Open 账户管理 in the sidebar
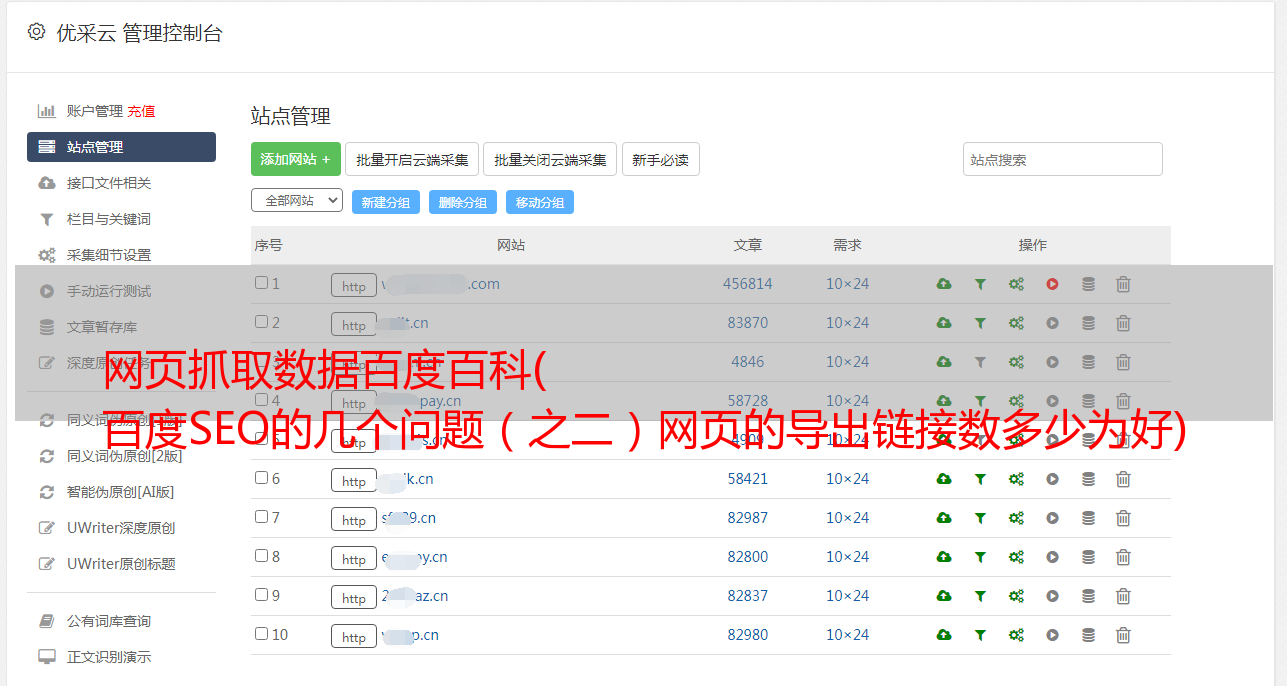The width and height of the screenshot is (1287, 686). 95,111
